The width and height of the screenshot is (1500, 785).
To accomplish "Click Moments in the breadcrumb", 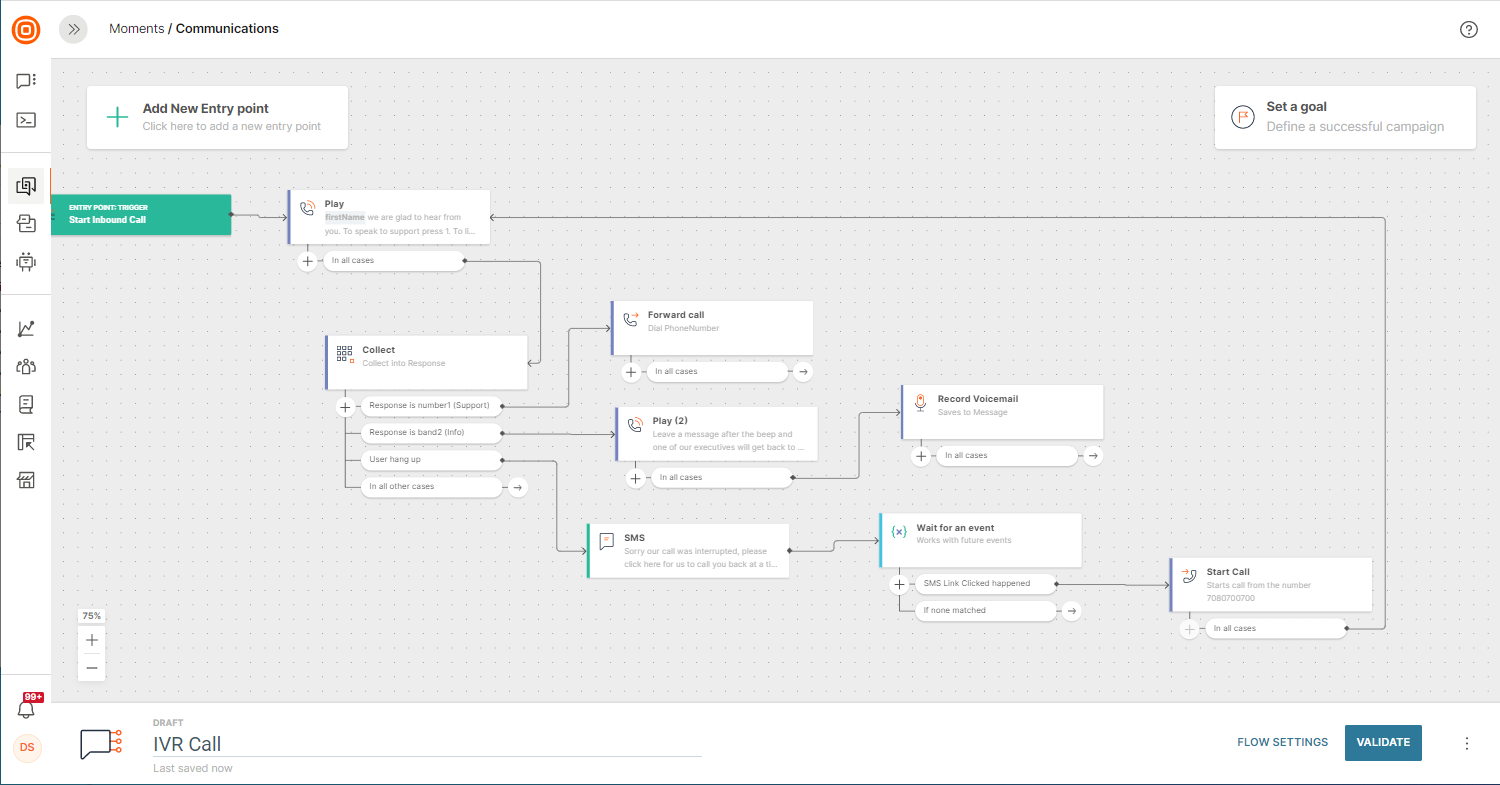I will (x=136, y=29).
